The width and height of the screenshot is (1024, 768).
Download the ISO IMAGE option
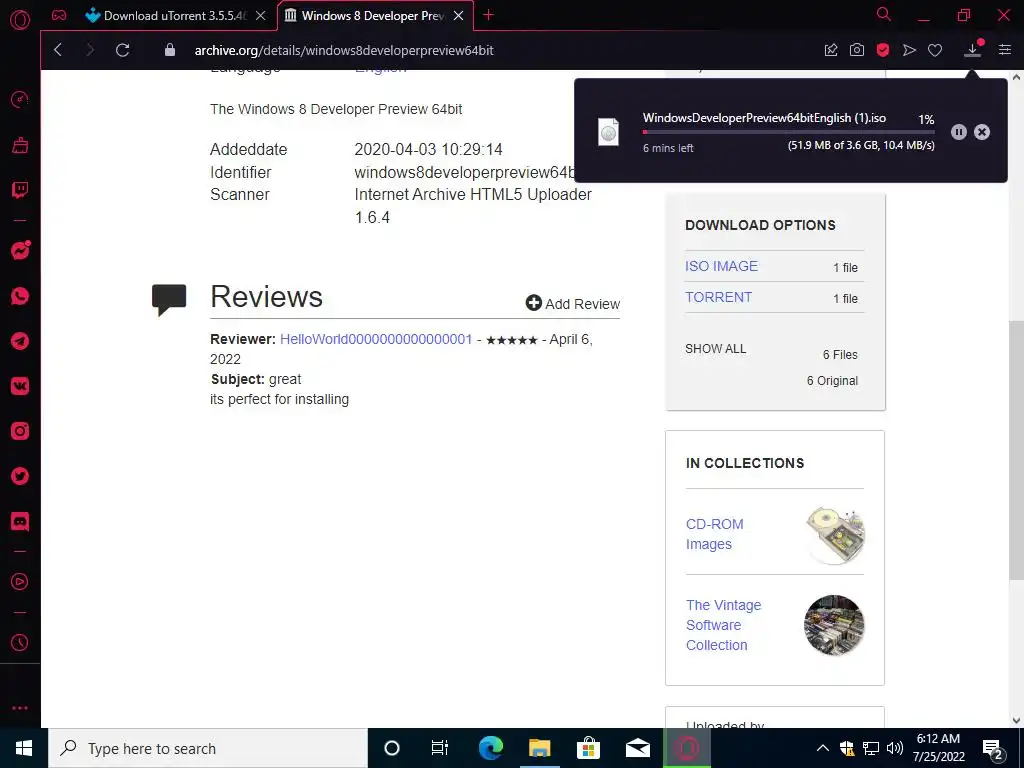[721, 266]
